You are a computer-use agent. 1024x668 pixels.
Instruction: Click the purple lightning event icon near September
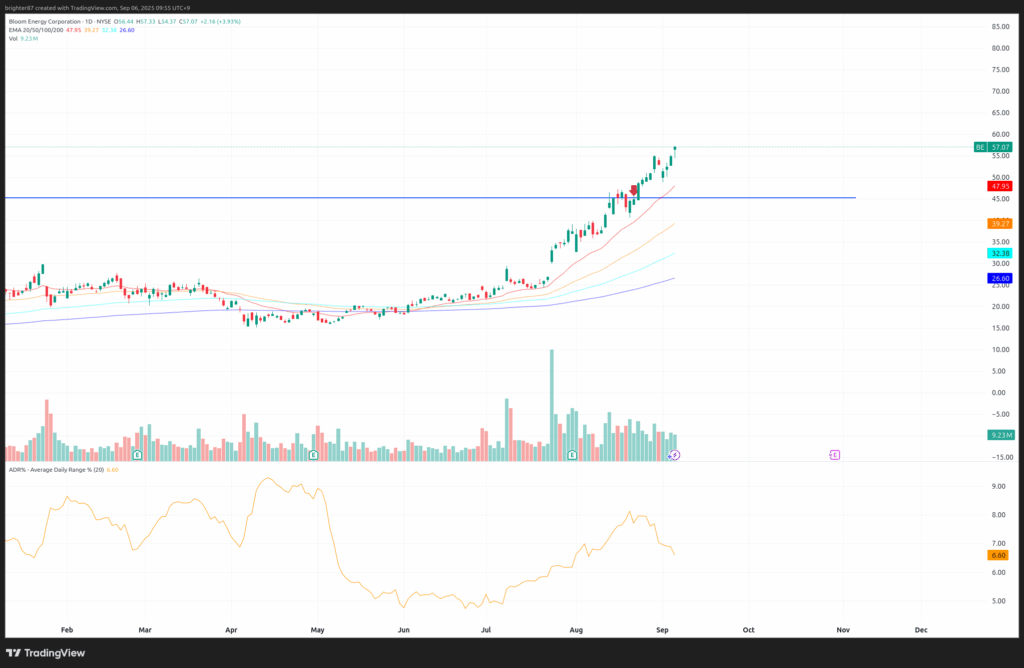(x=675, y=455)
